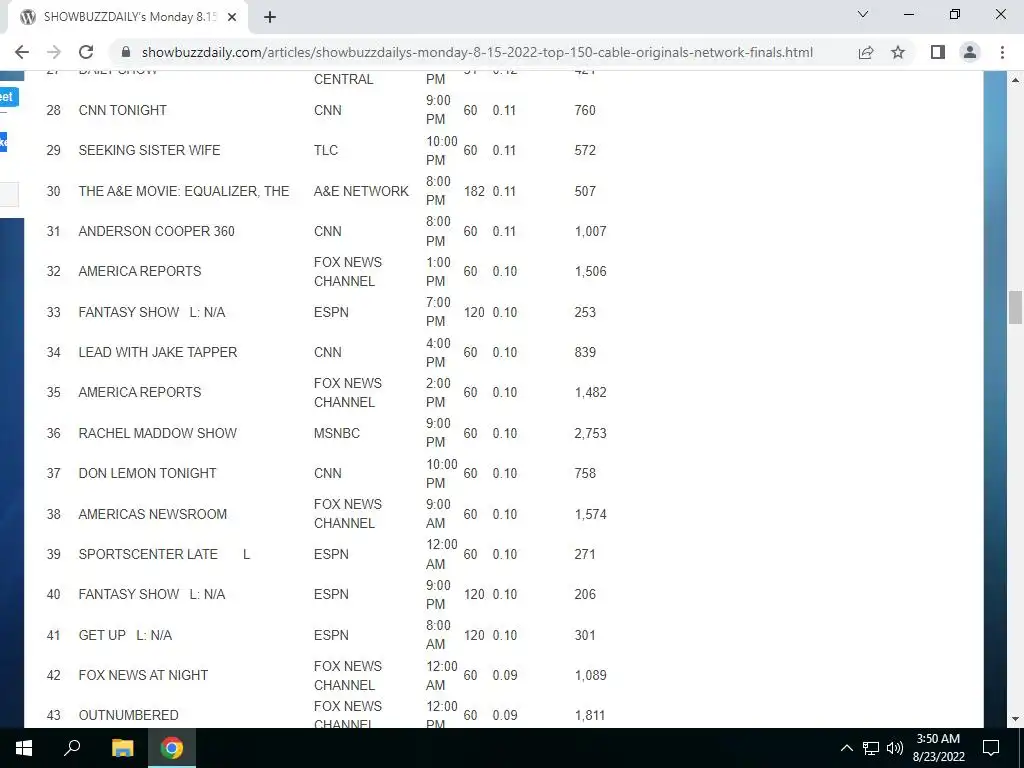Open network status tray icon
This screenshot has width=1024, height=768.
pyautogui.click(x=871, y=748)
